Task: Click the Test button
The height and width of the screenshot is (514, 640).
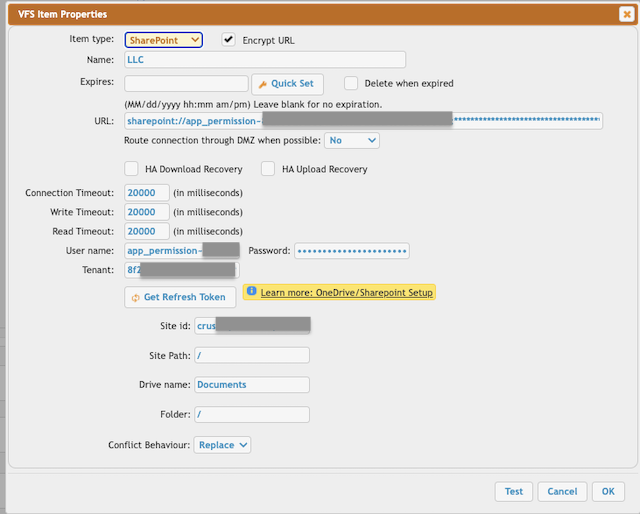Action: [514, 492]
